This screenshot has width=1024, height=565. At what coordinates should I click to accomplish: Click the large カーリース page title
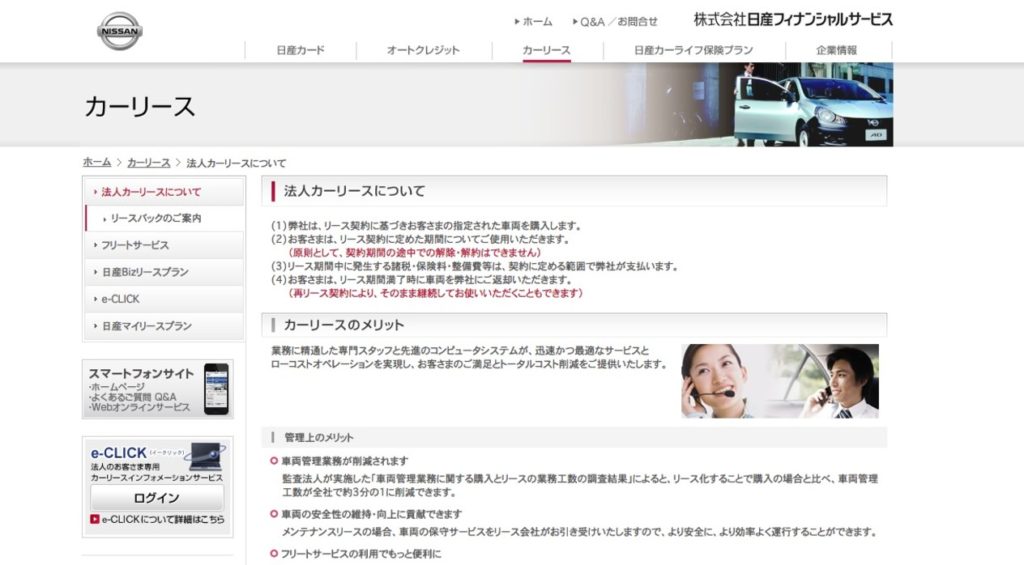tap(140, 106)
